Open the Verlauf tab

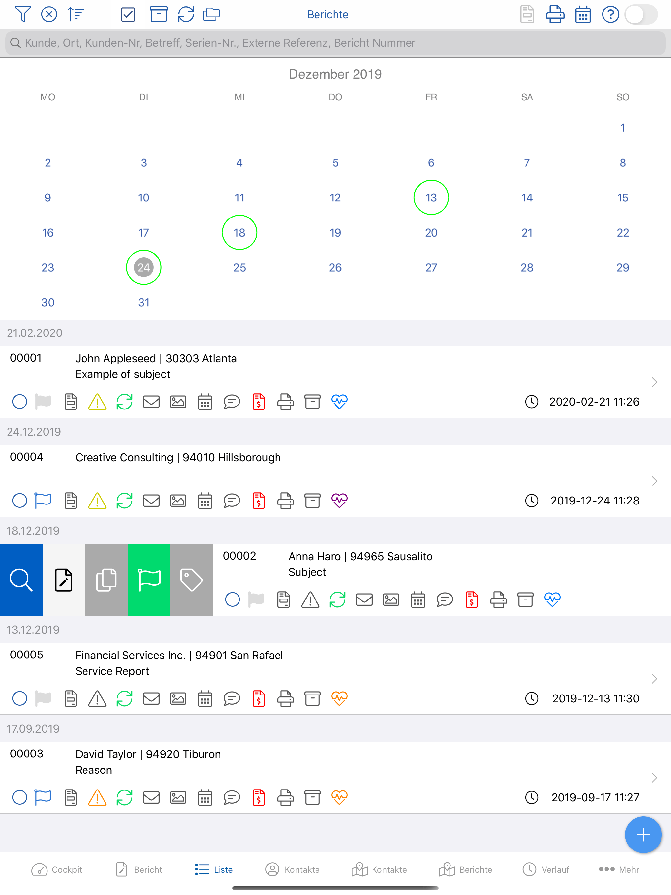coord(546,869)
